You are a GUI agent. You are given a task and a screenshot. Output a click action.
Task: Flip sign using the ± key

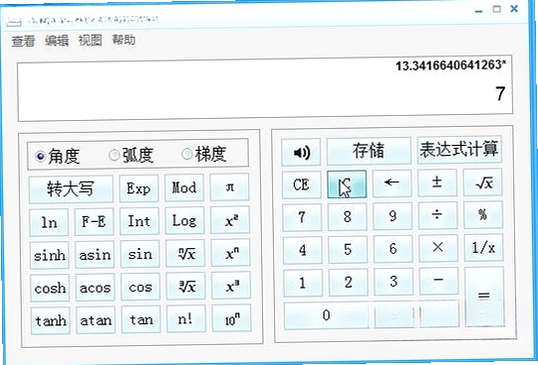437,183
